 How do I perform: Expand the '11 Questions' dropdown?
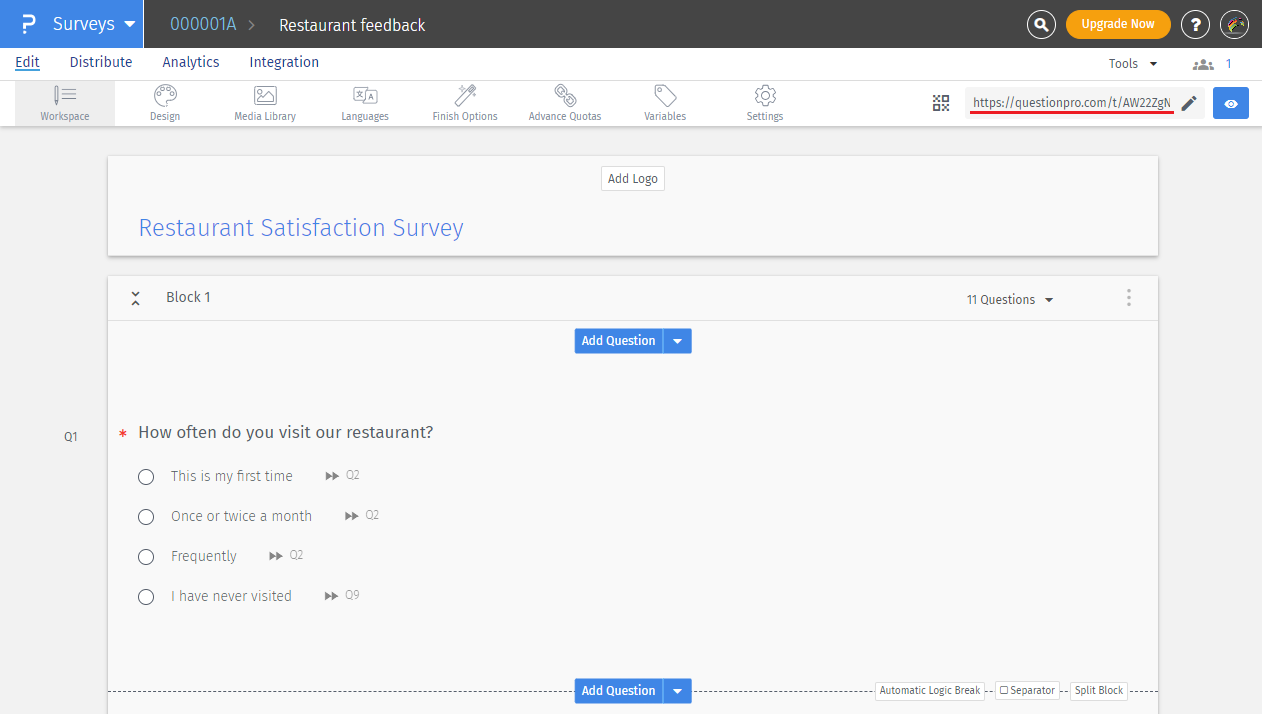point(1009,298)
